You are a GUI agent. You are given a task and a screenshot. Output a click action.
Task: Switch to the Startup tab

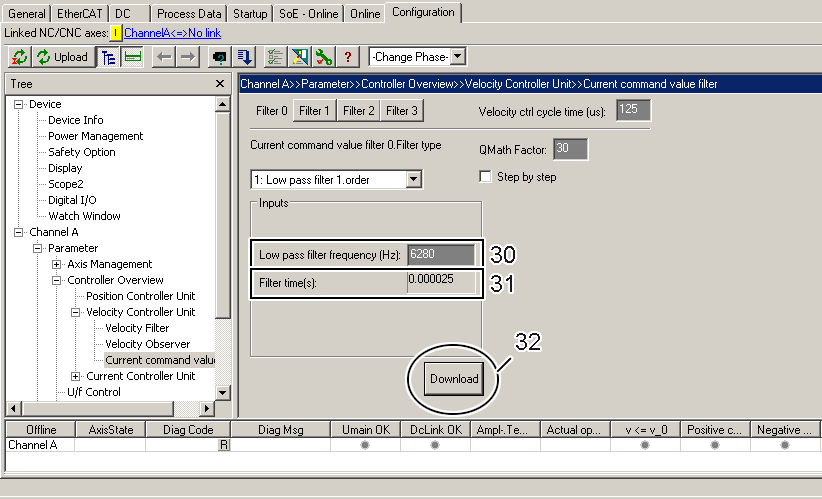coord(250,14)
